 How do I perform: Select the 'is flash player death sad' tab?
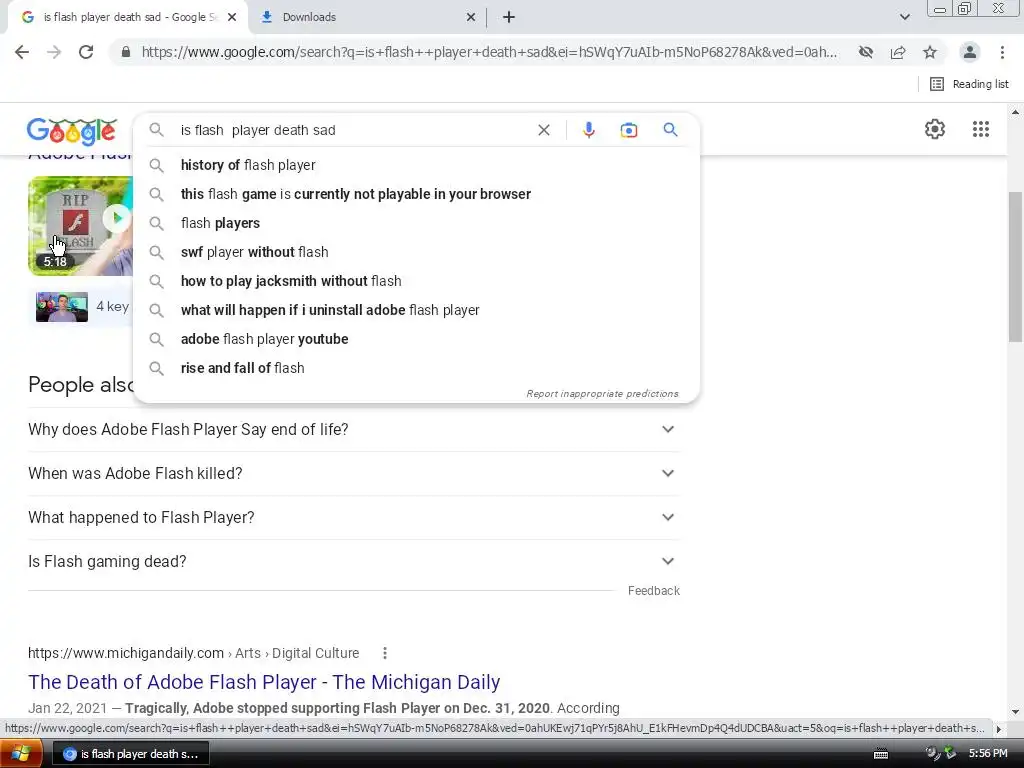click(127, 18)
